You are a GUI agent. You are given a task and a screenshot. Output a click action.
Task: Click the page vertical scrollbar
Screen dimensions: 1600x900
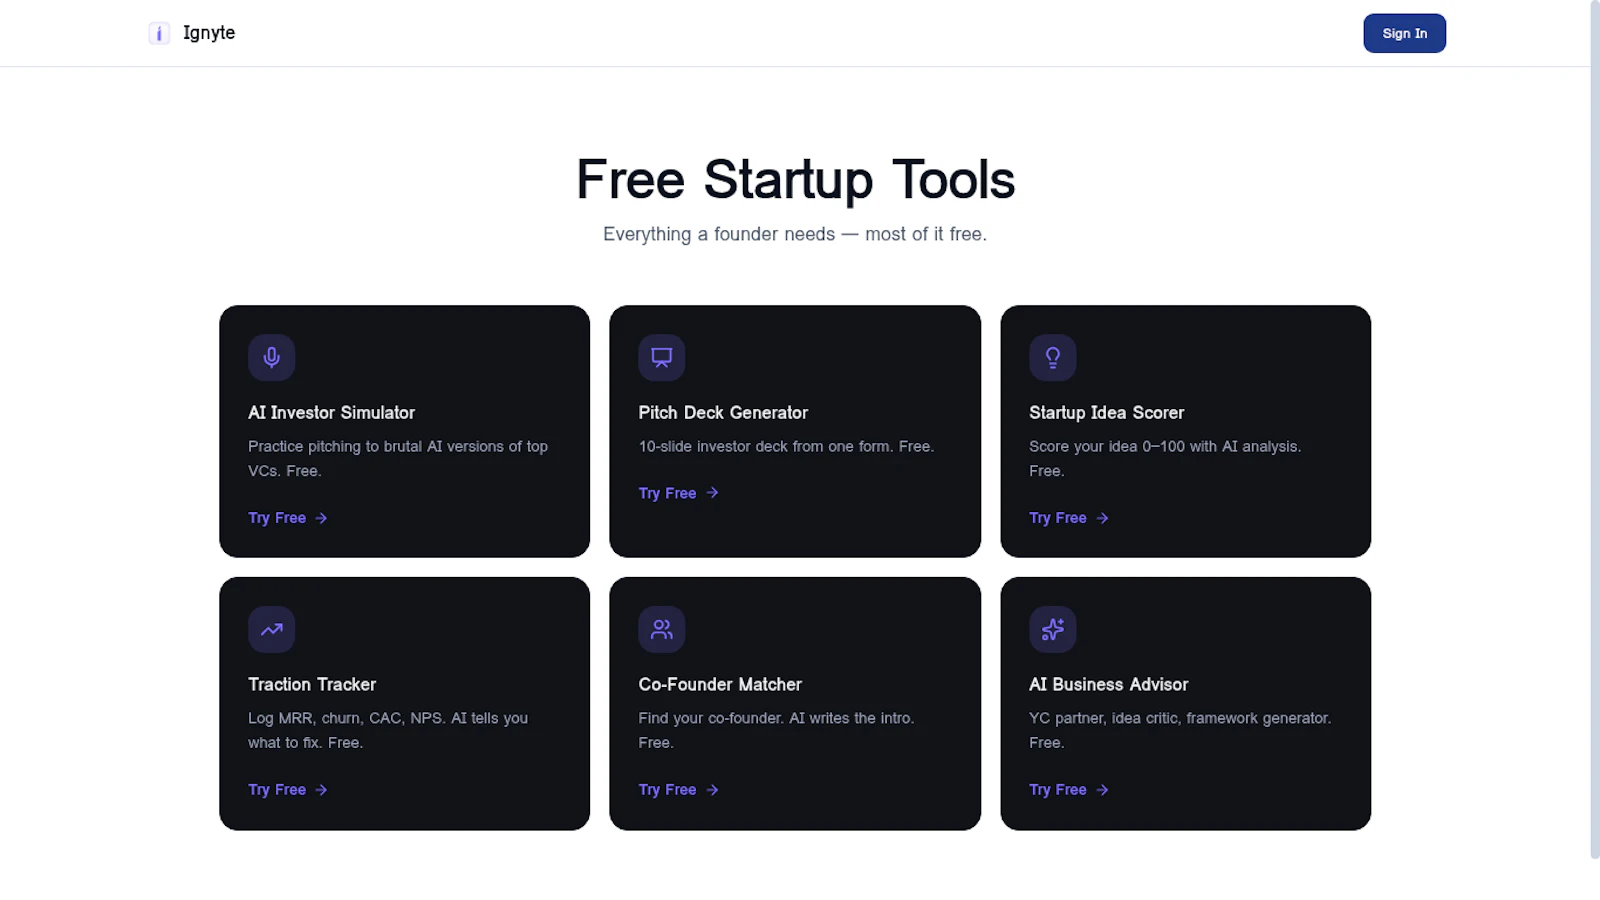click(1595, 430)
